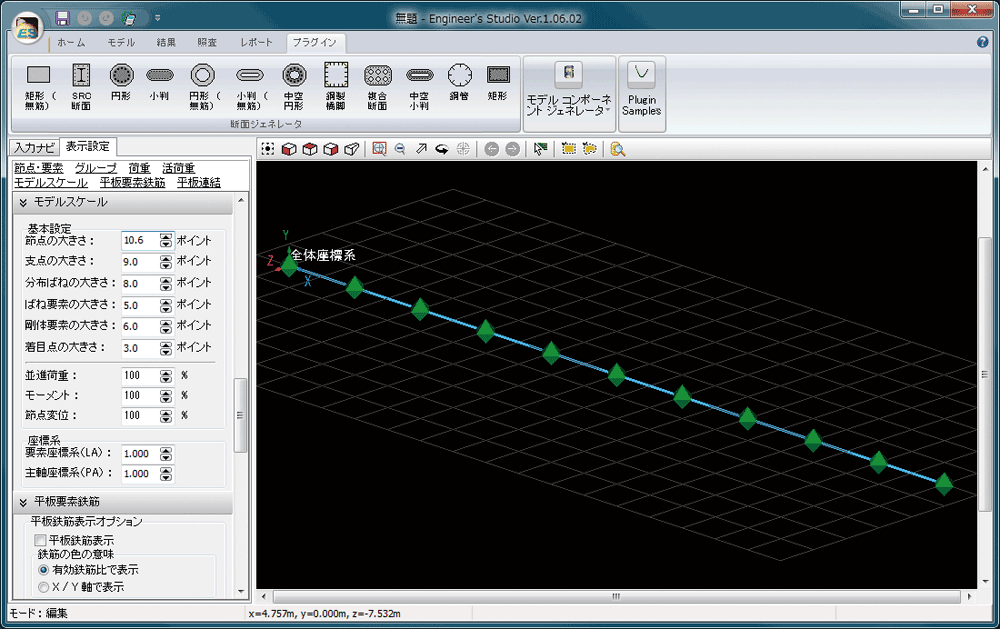
Task: Collapse the モデルスケール section
Action: pos(23,202)
